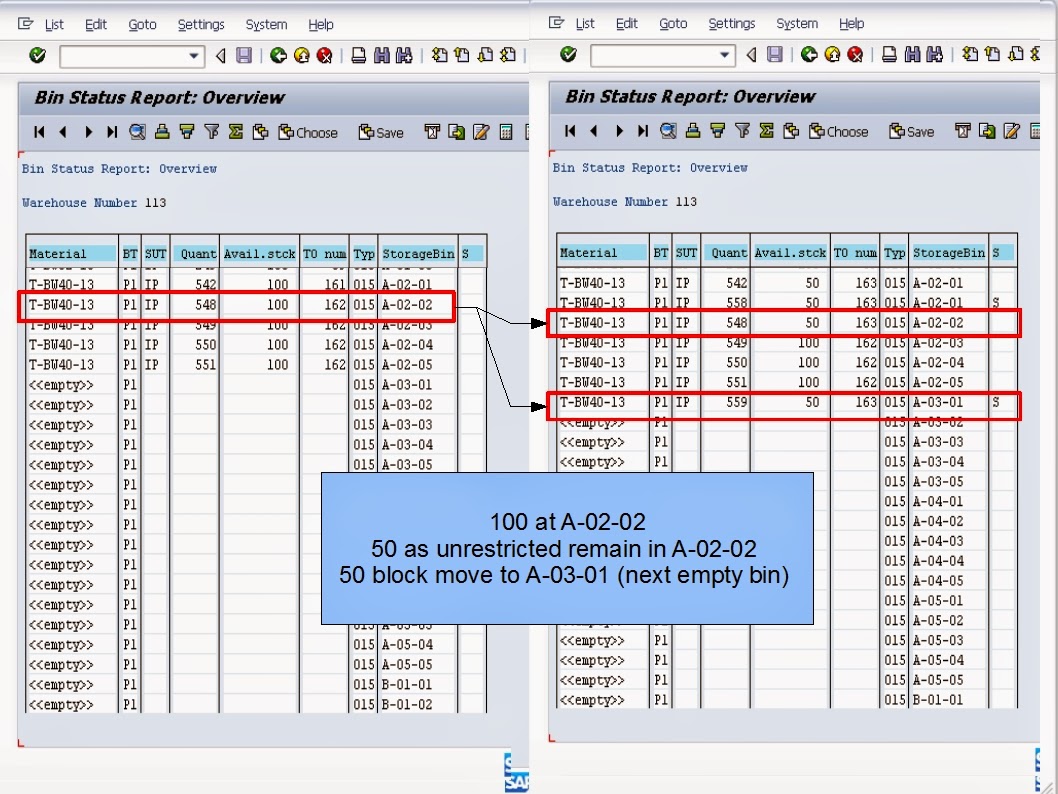Click the Total (sigma) icon

pyautogui.click(x=235, y=130)
